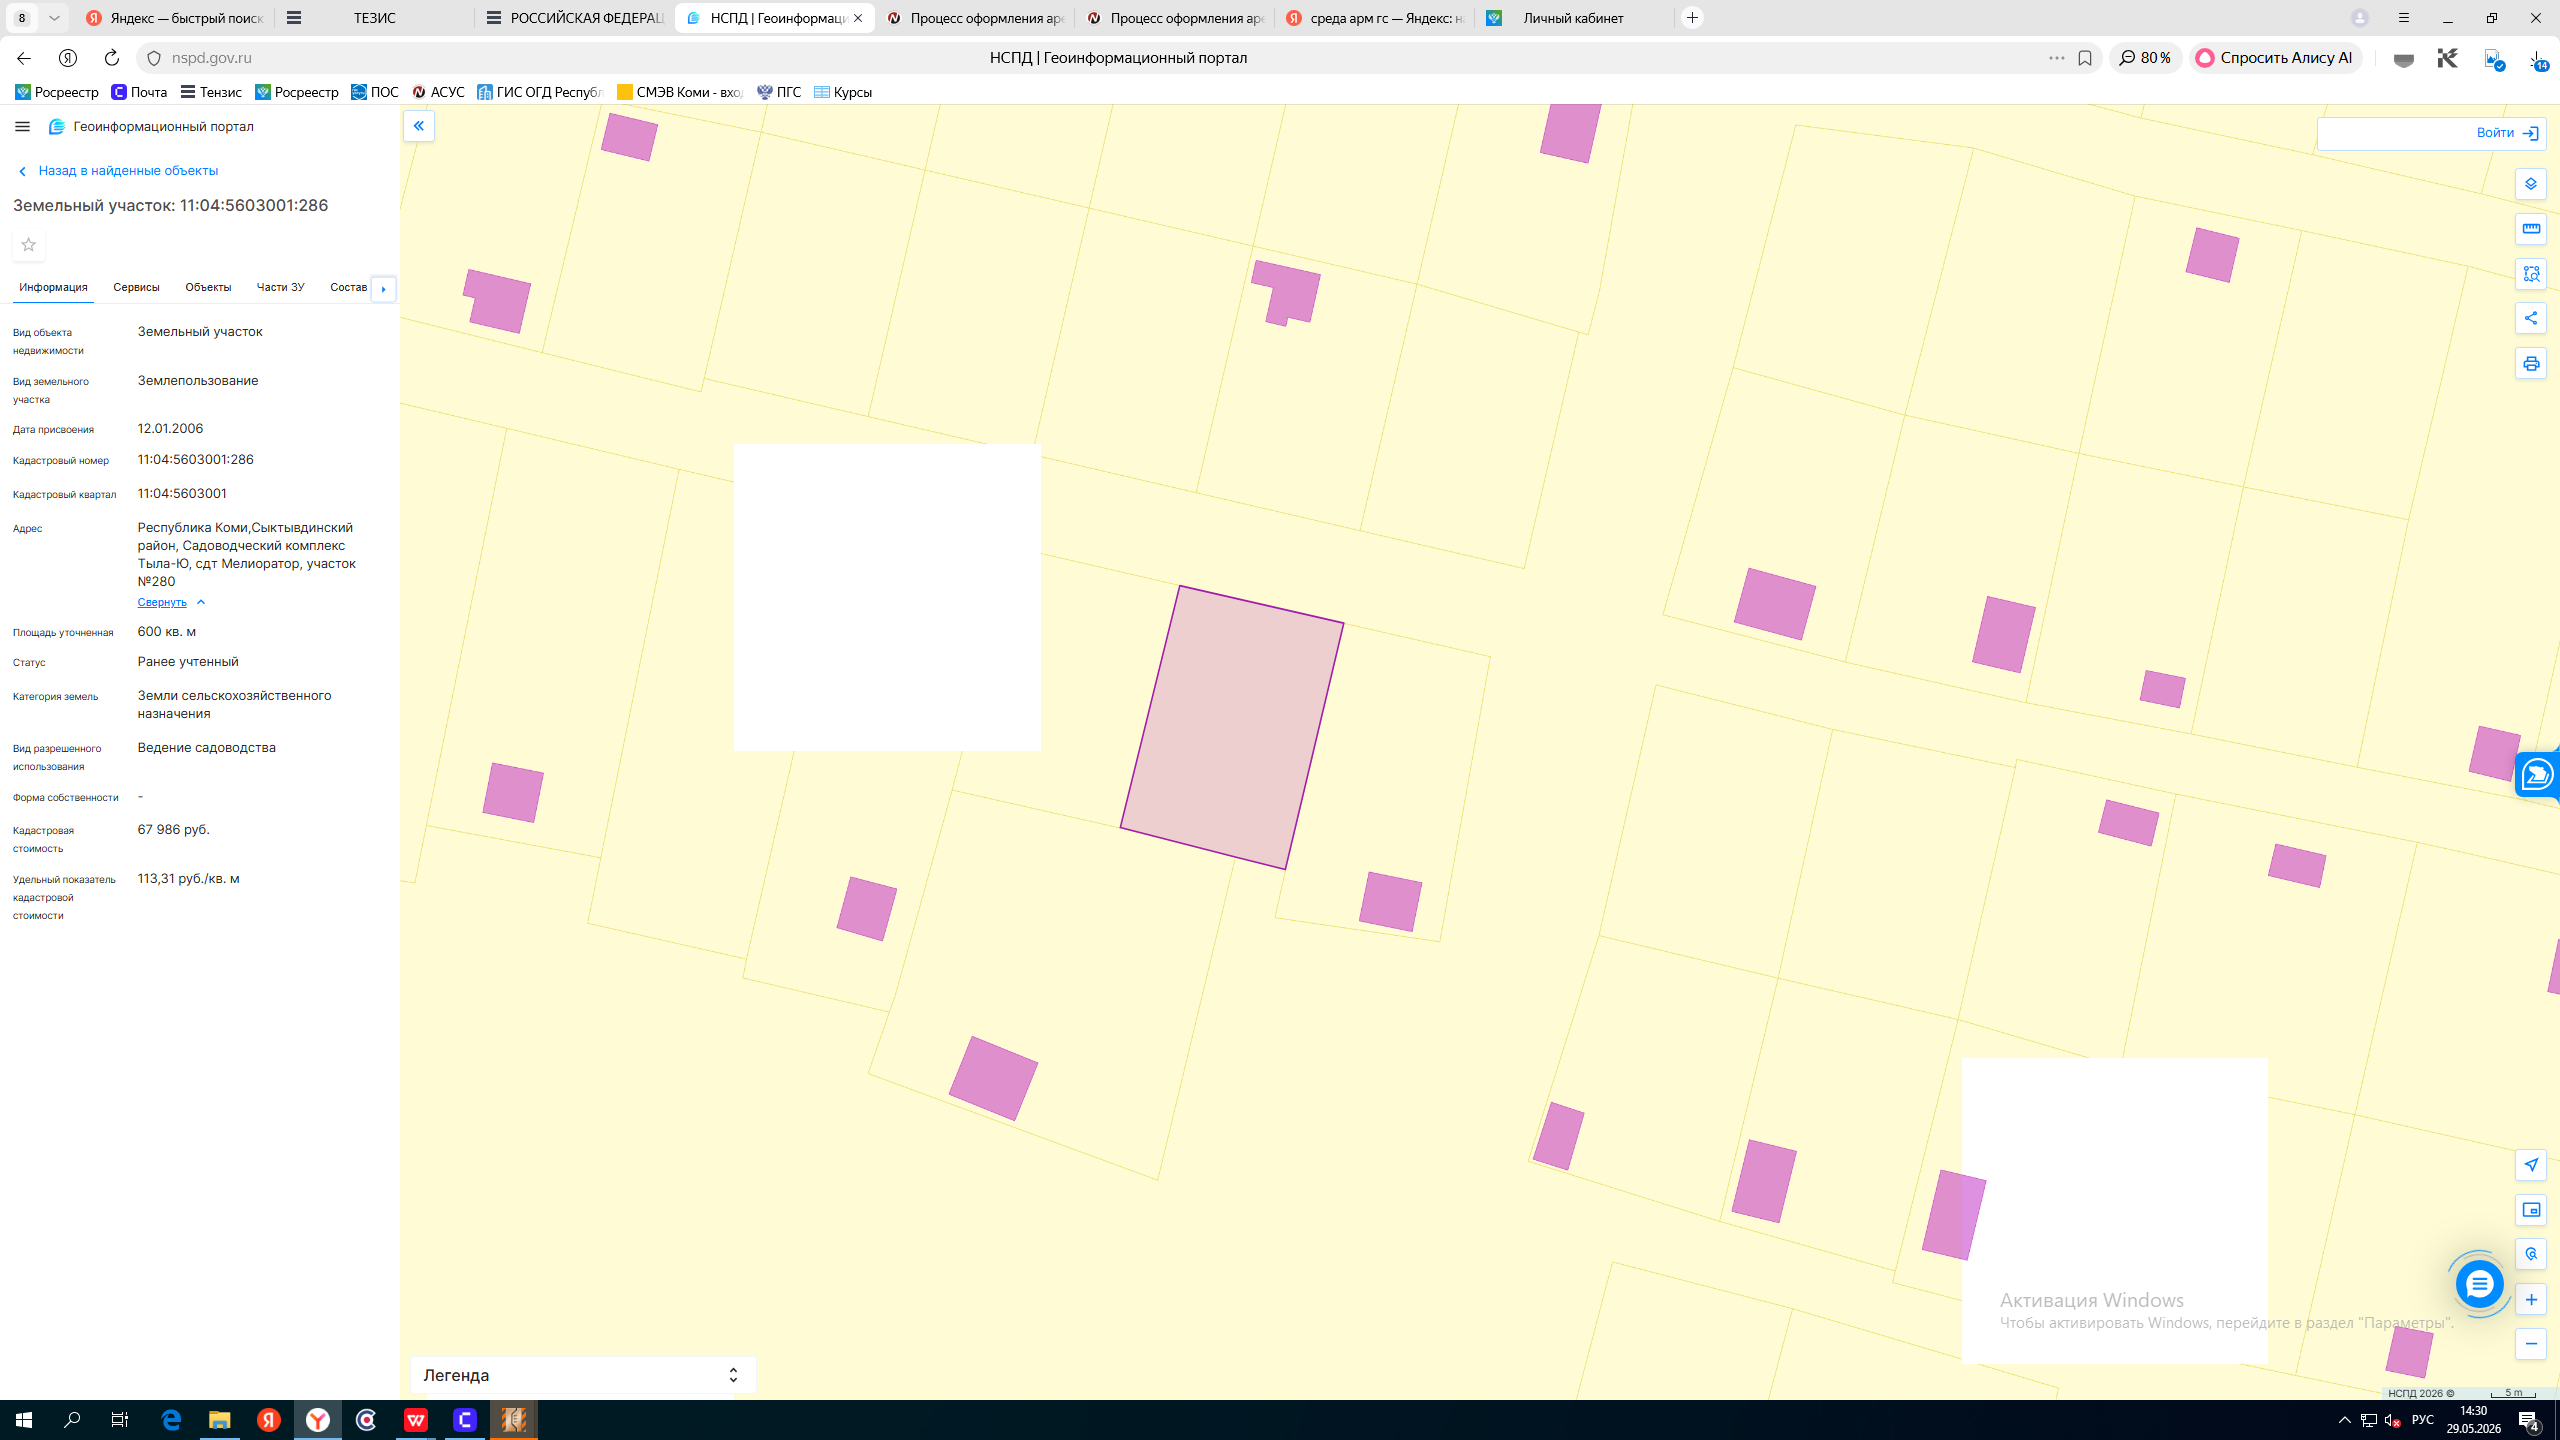This screenshot has height=1440, width=2560.
Task: Zoom out on the map
Action: [2531, 1344]
